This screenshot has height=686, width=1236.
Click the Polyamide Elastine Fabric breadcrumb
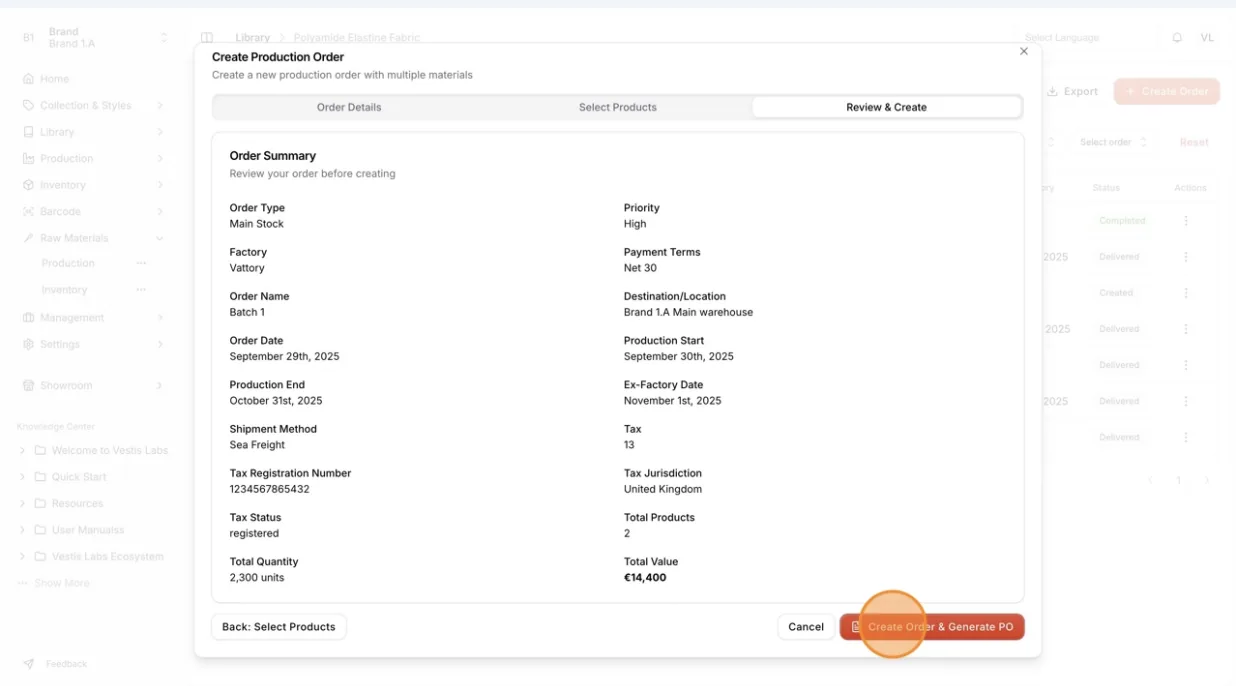click(357, 38)
